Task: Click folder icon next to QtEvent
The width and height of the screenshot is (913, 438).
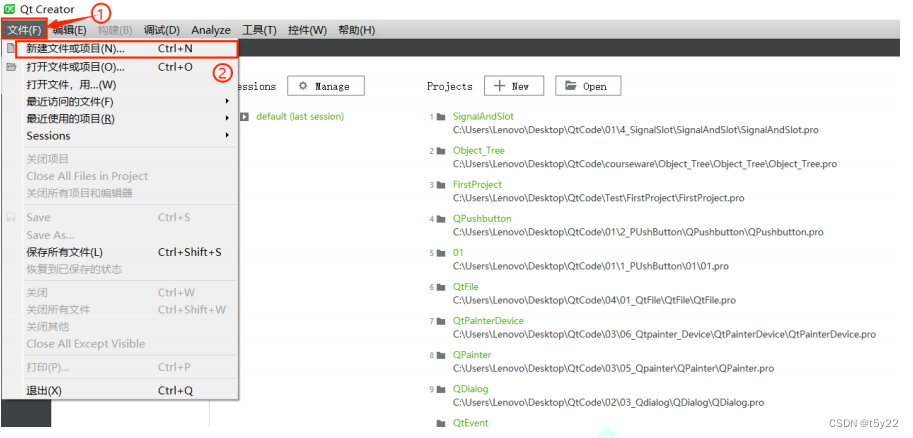Action: pyautogui.click(x=441, y=423)
